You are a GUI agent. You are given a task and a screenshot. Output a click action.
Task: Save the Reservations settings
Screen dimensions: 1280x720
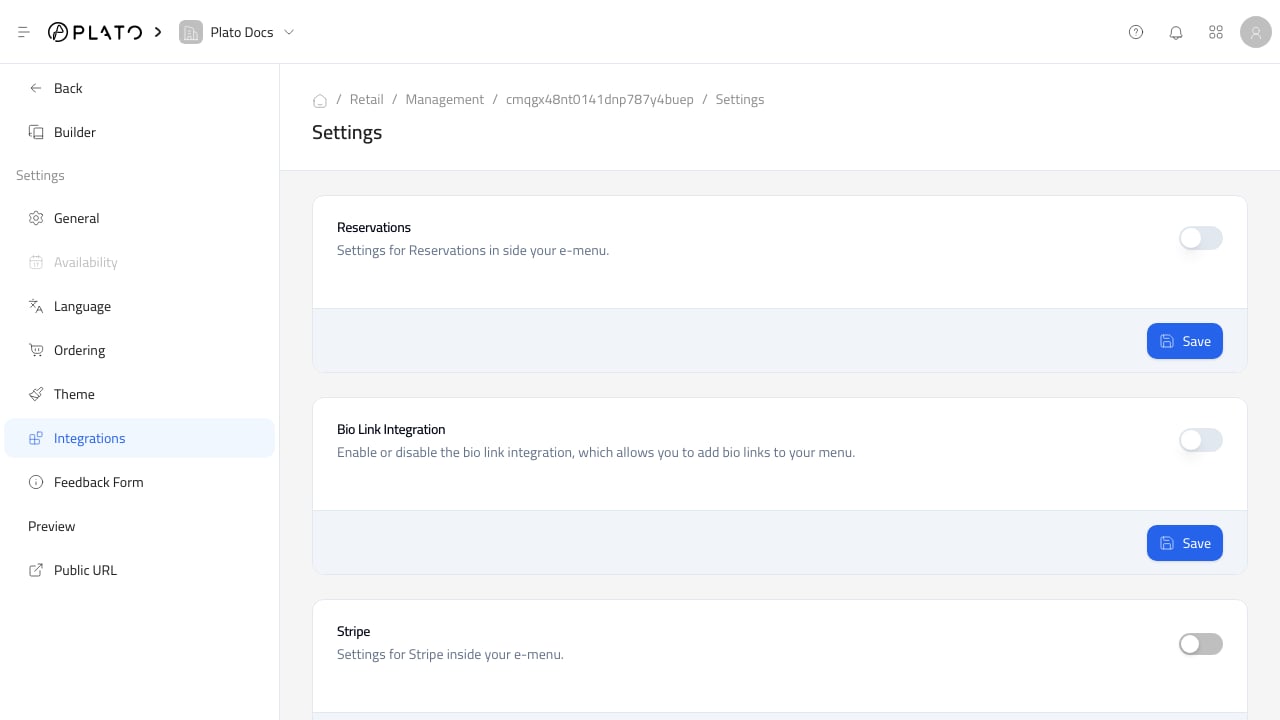(1185, 341)
